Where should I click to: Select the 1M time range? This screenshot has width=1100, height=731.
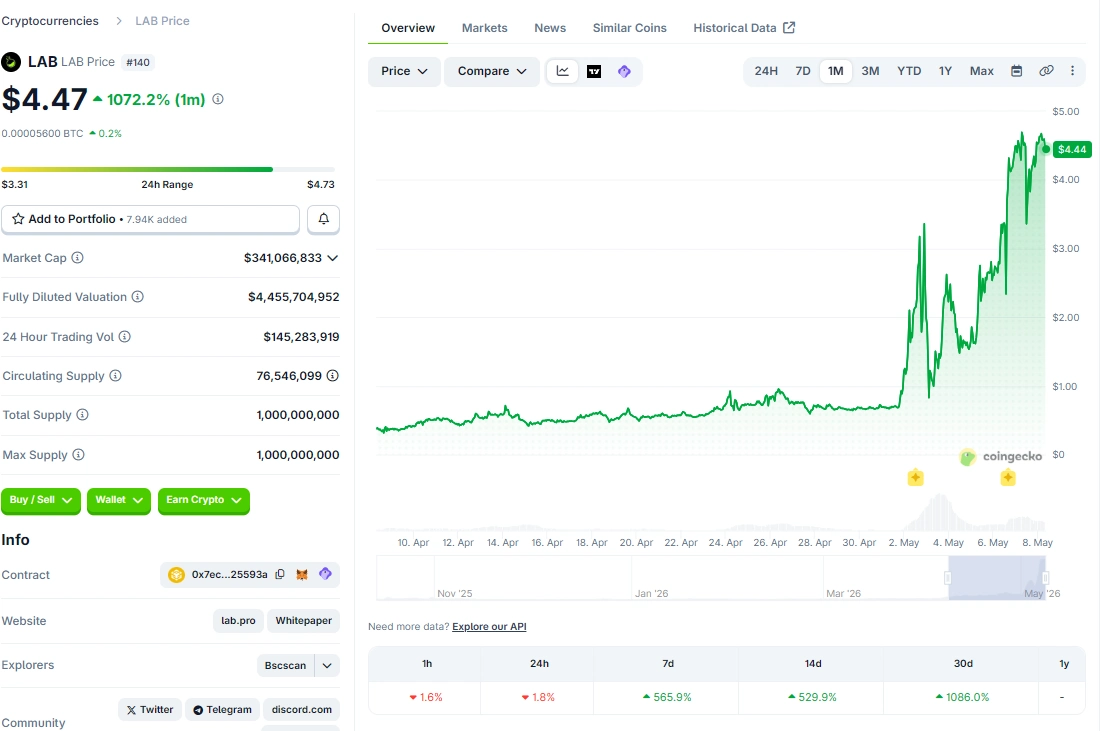836,71
